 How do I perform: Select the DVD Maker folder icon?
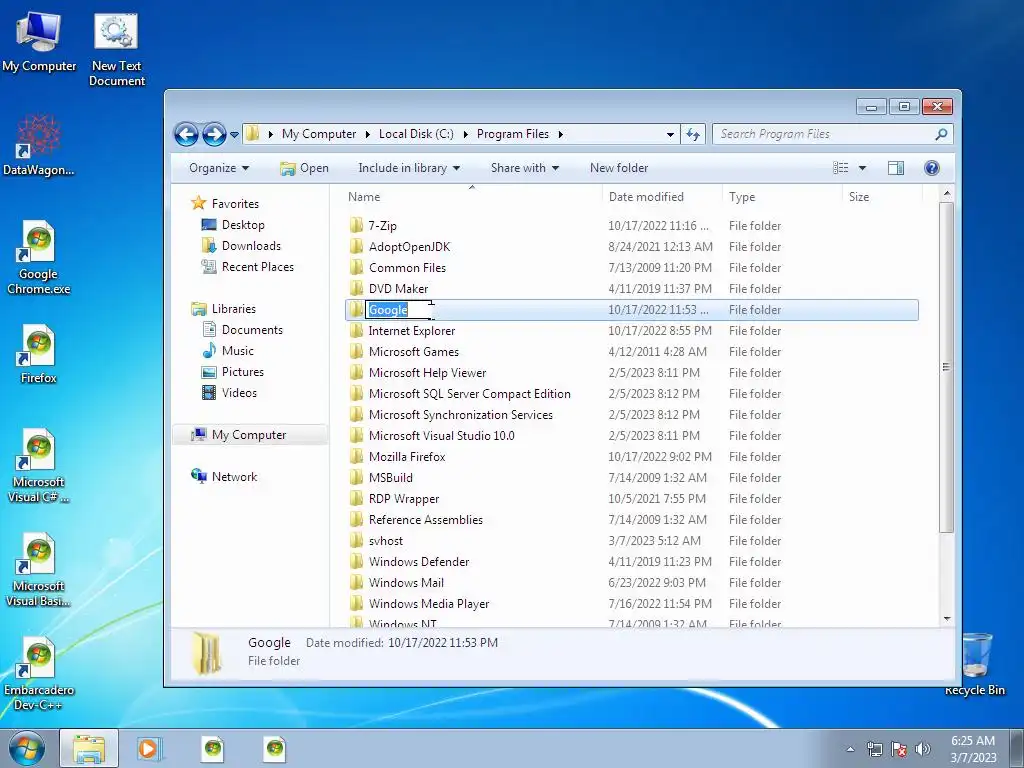(356, 289)
